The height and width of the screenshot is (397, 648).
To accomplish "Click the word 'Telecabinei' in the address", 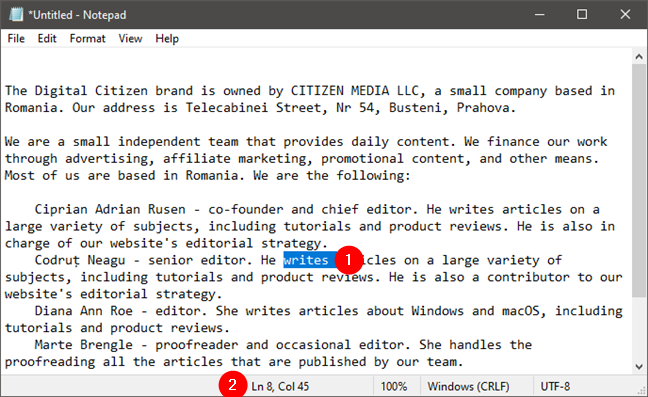I will click(226, 108).
